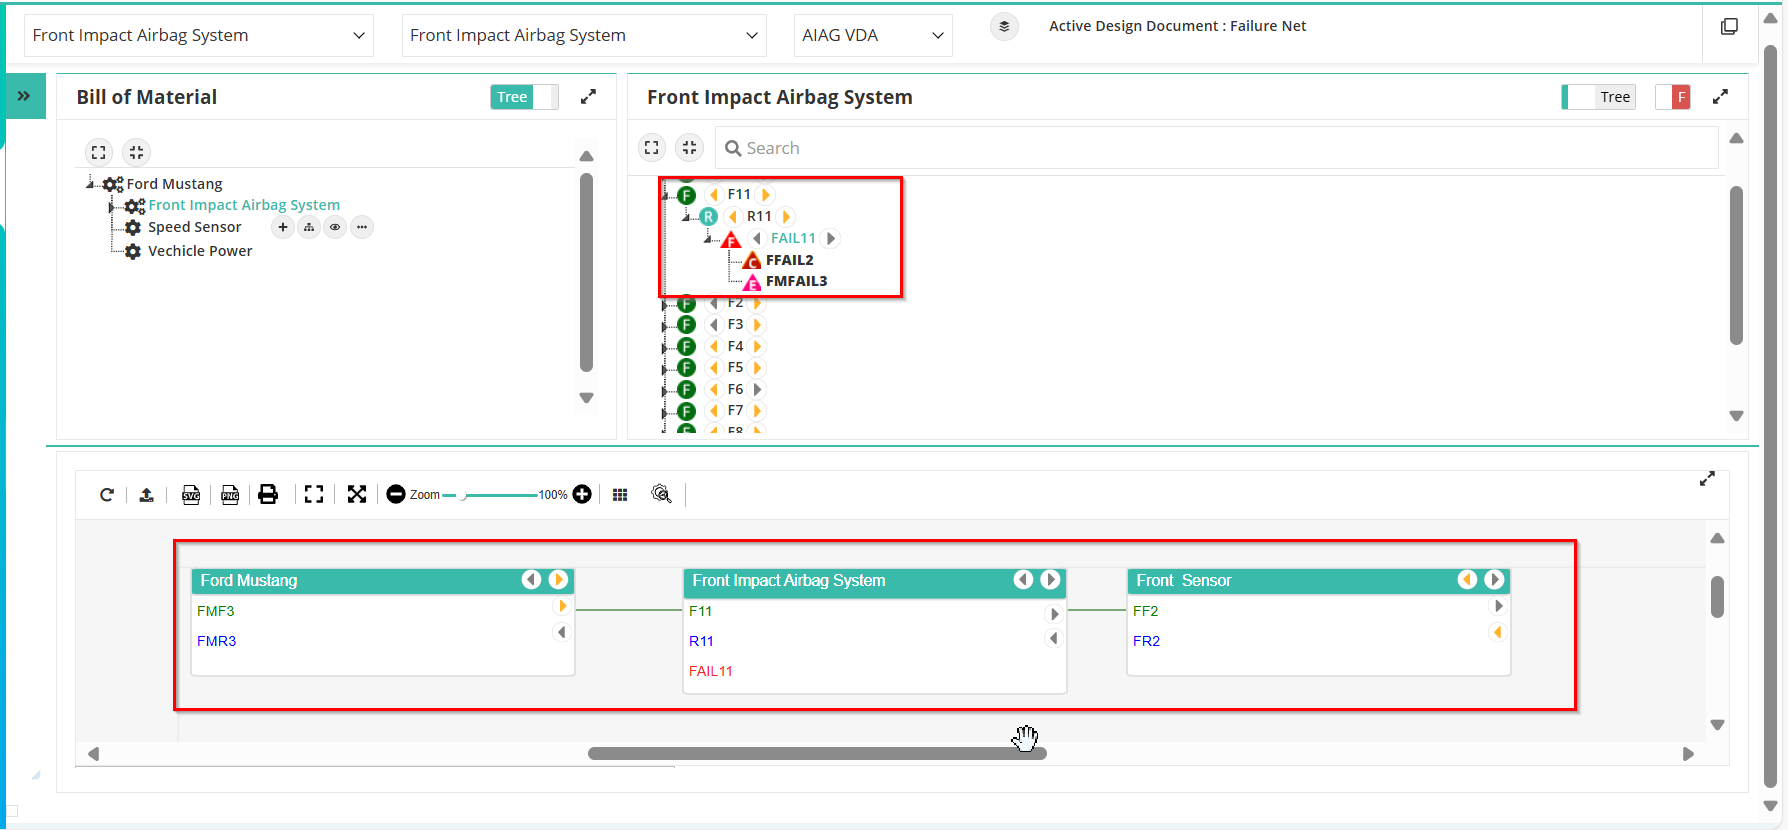Toggle the grid view icon

620,494
